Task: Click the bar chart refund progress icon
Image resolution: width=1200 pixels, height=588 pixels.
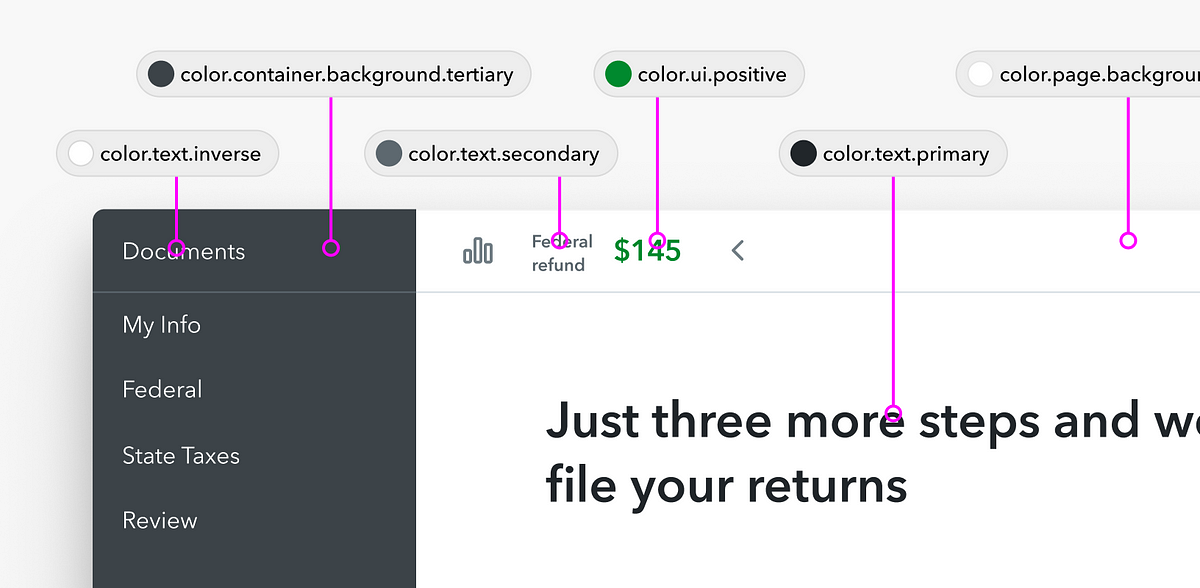Action: [x=478, y=251]
